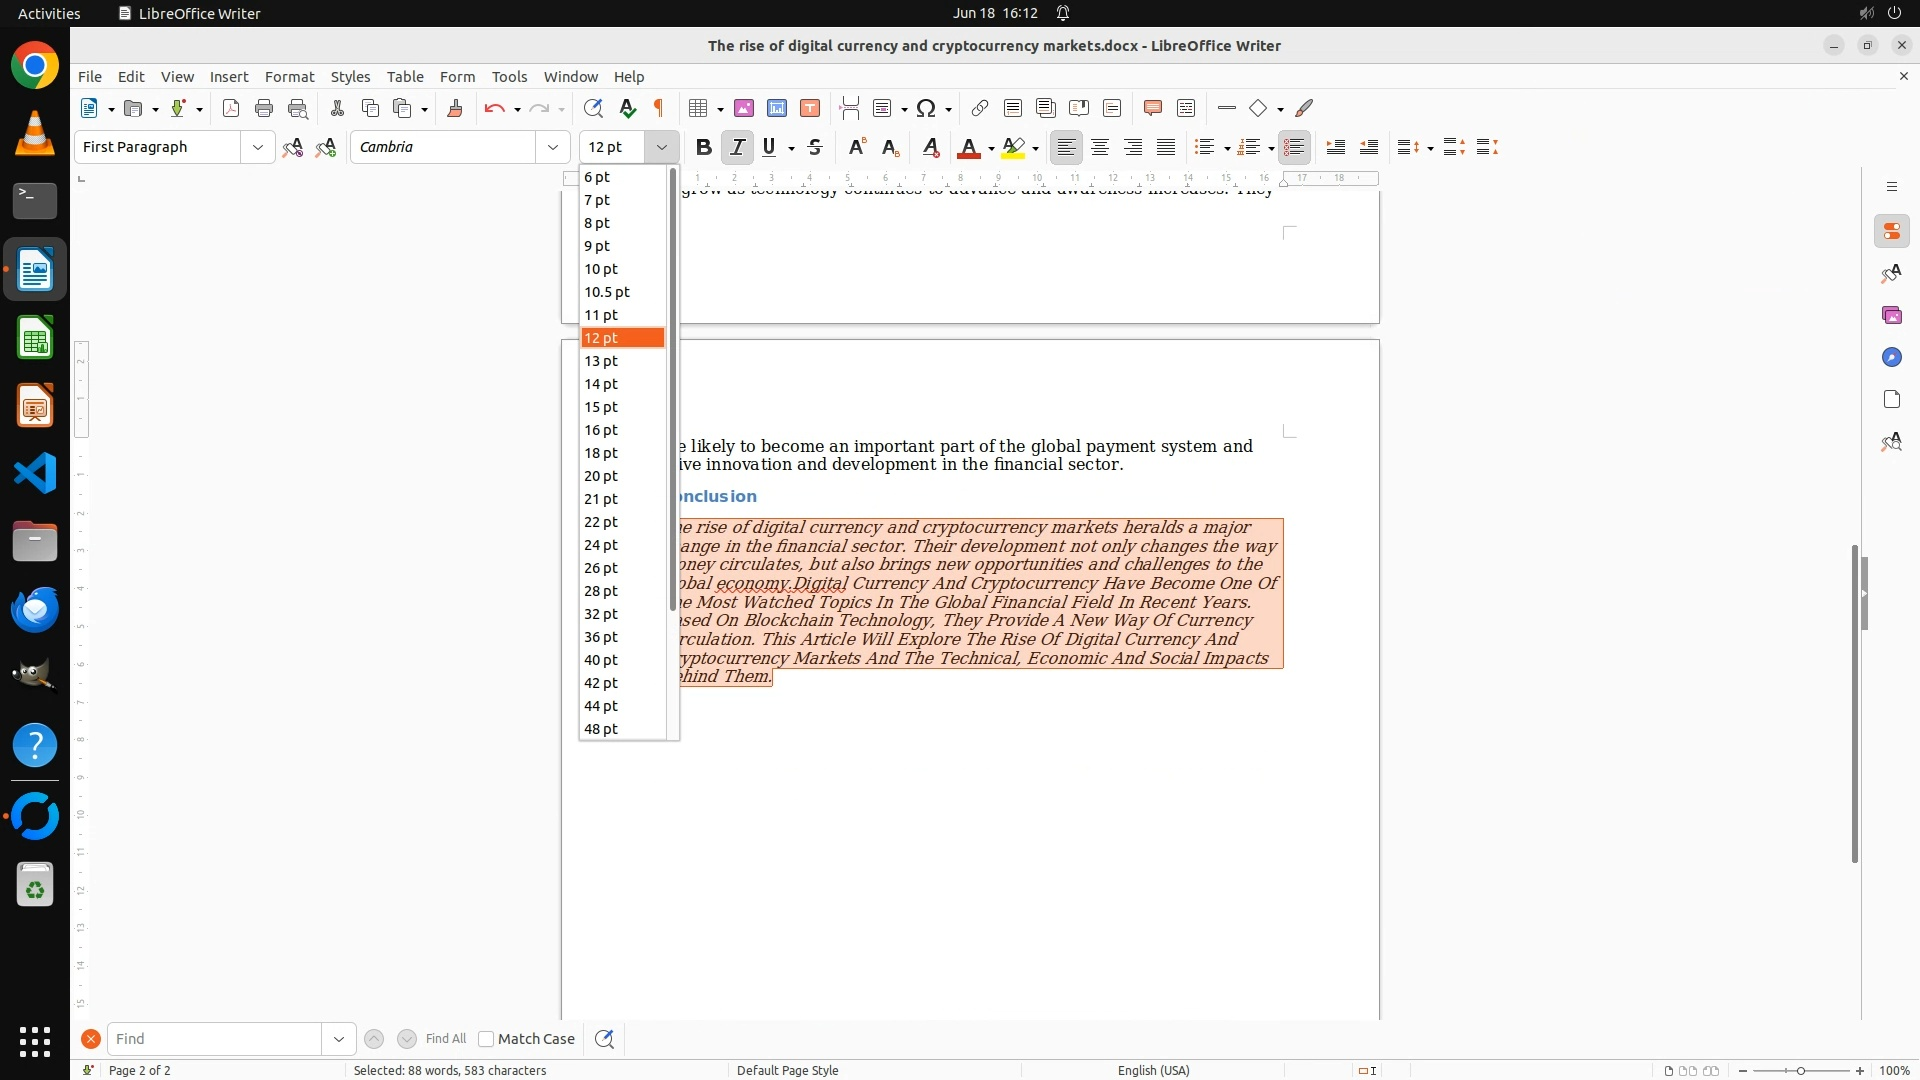Screen dimensions: 1920x1080
Task: Open the sidebar Navigator panel icon
Action: point(1891,357)
